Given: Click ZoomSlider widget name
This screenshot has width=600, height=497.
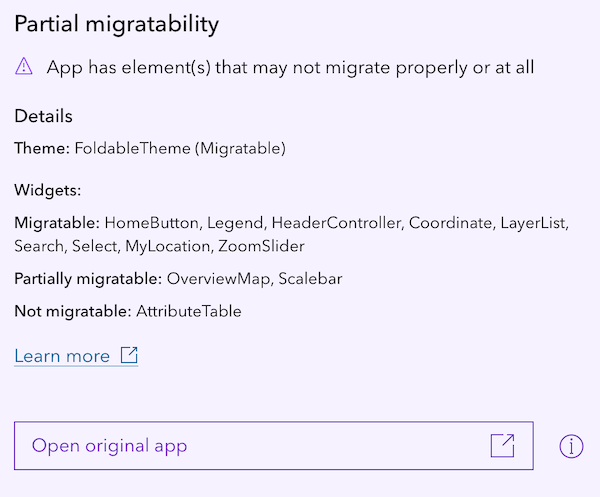Looking at the screenshot, I should [x=261, y=246].
